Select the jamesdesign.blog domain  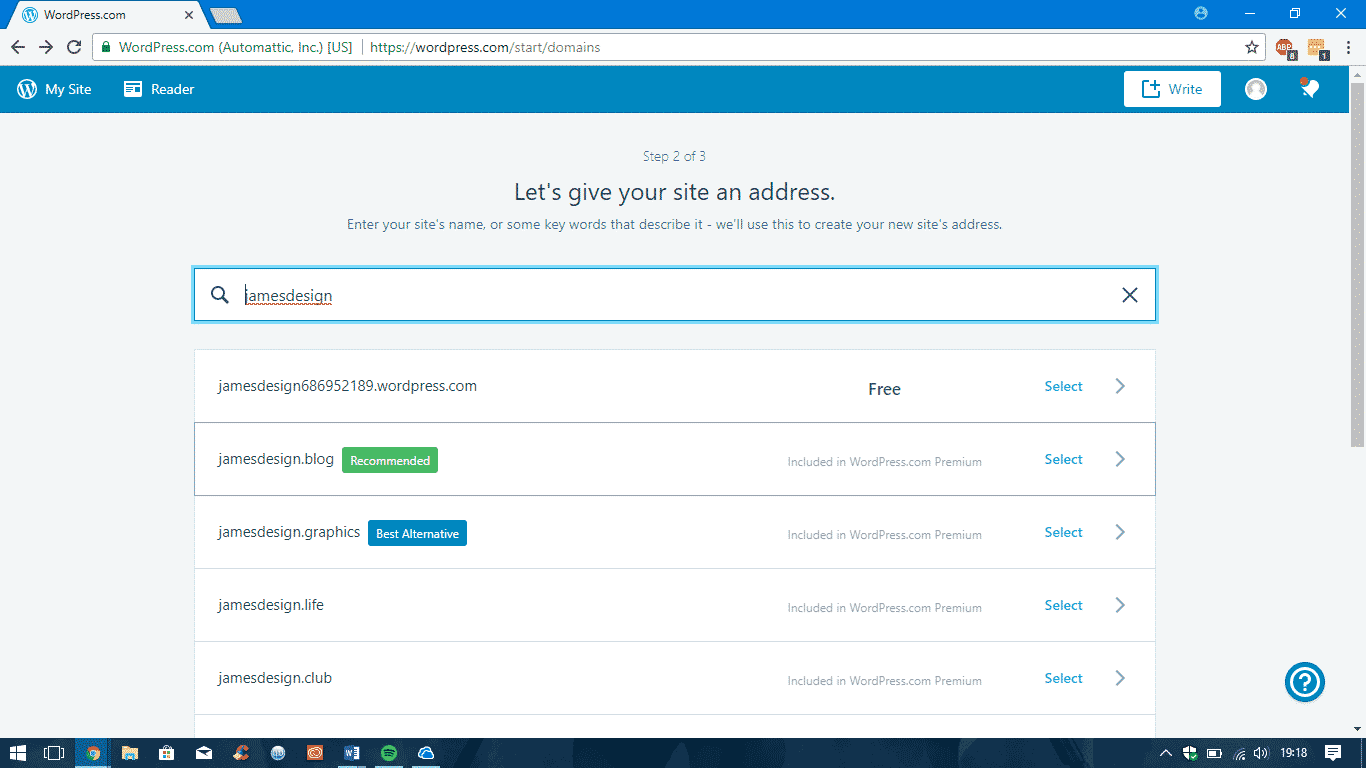pyautogui.click(x=1063, y=459)
